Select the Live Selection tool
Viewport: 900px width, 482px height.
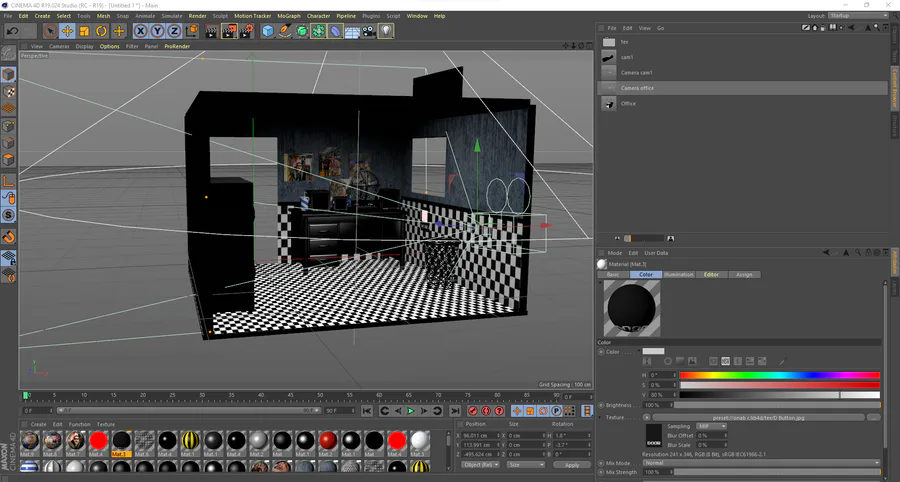(x=51, y=31)
